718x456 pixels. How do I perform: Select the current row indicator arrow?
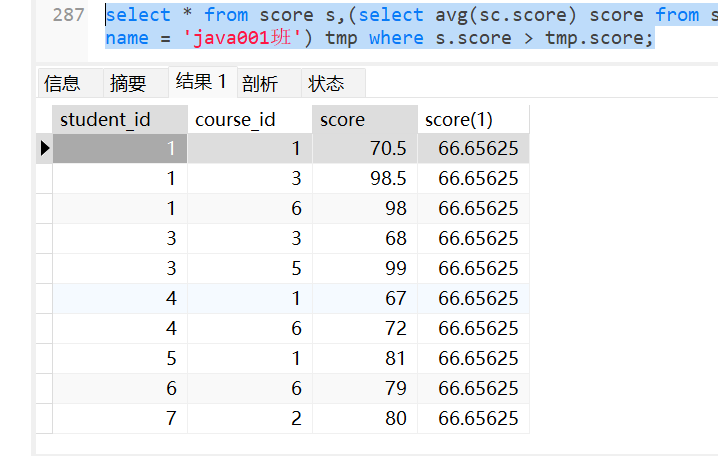pyautogui.click(x=44, y=148)
